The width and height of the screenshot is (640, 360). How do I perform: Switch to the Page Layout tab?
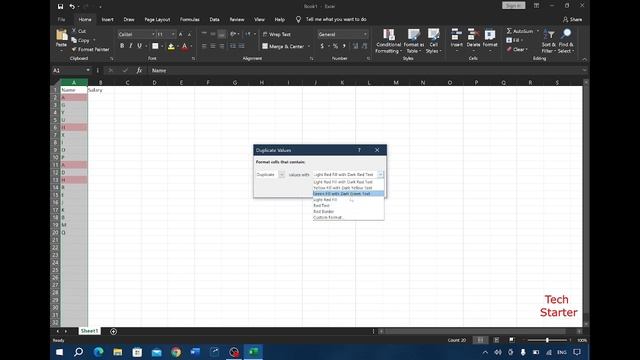click(157, 19)
